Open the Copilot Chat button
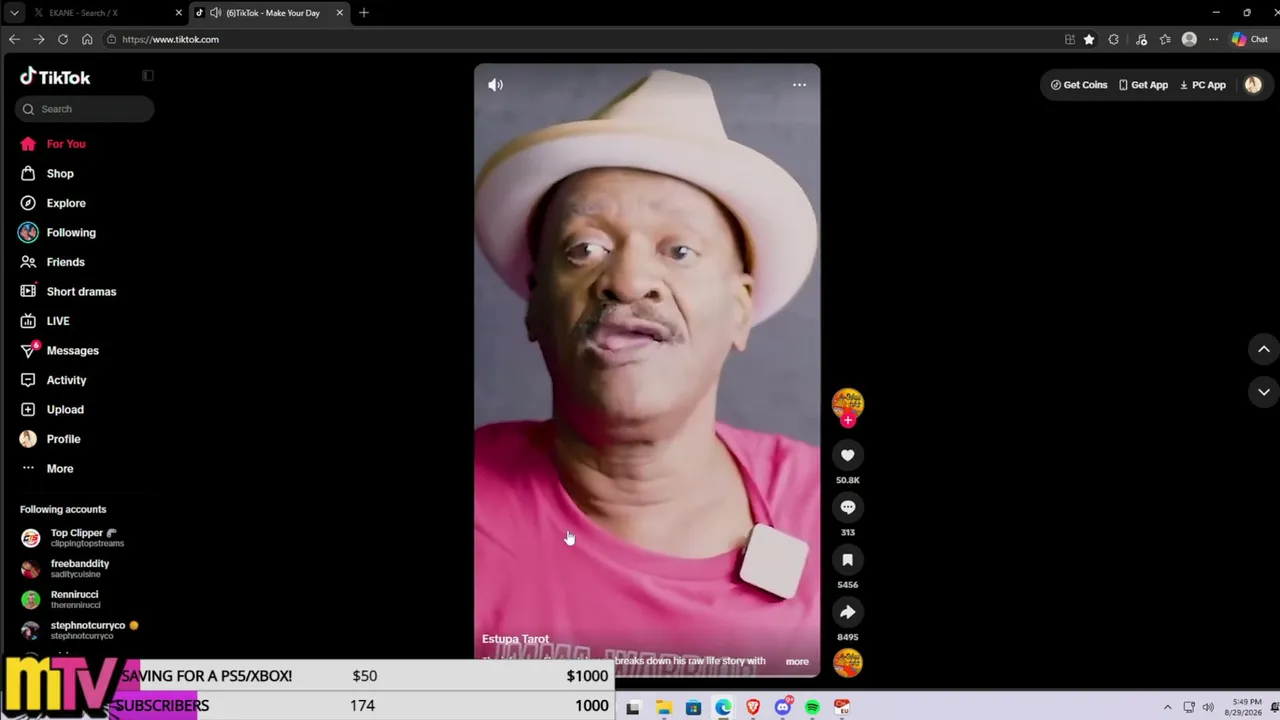Image resolution: width=1280 pixels, height=720 pixels. pyautogui.click(x=1250, y=39)
